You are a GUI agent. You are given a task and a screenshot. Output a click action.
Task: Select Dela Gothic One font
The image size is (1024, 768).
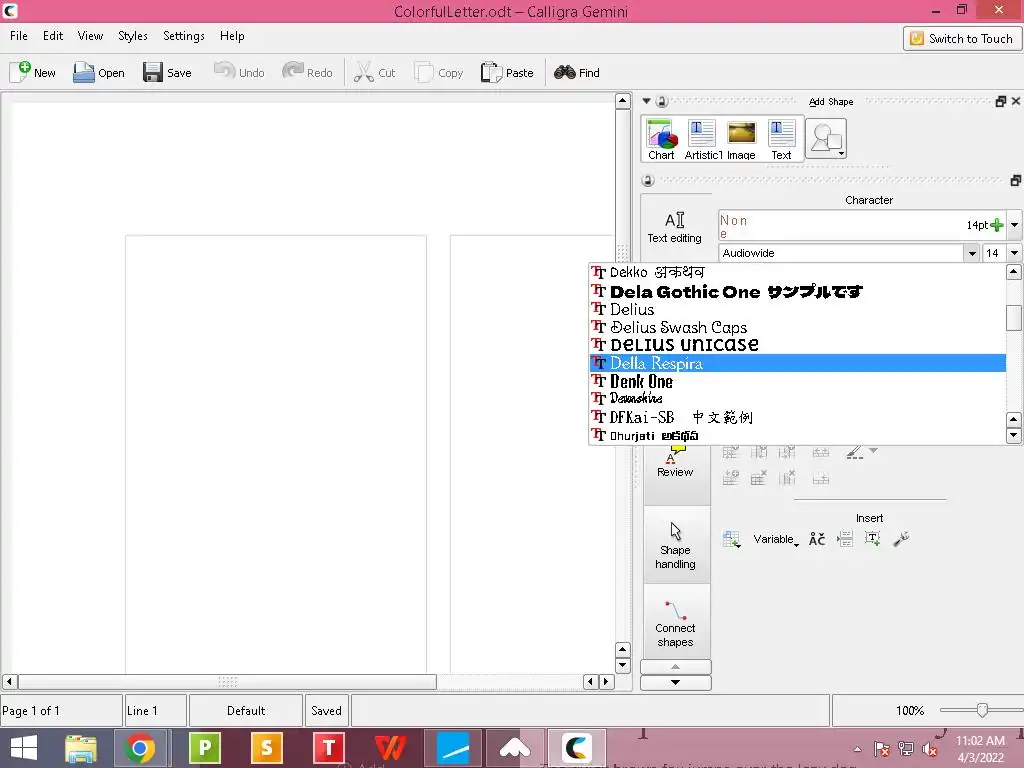coord(797,291)
